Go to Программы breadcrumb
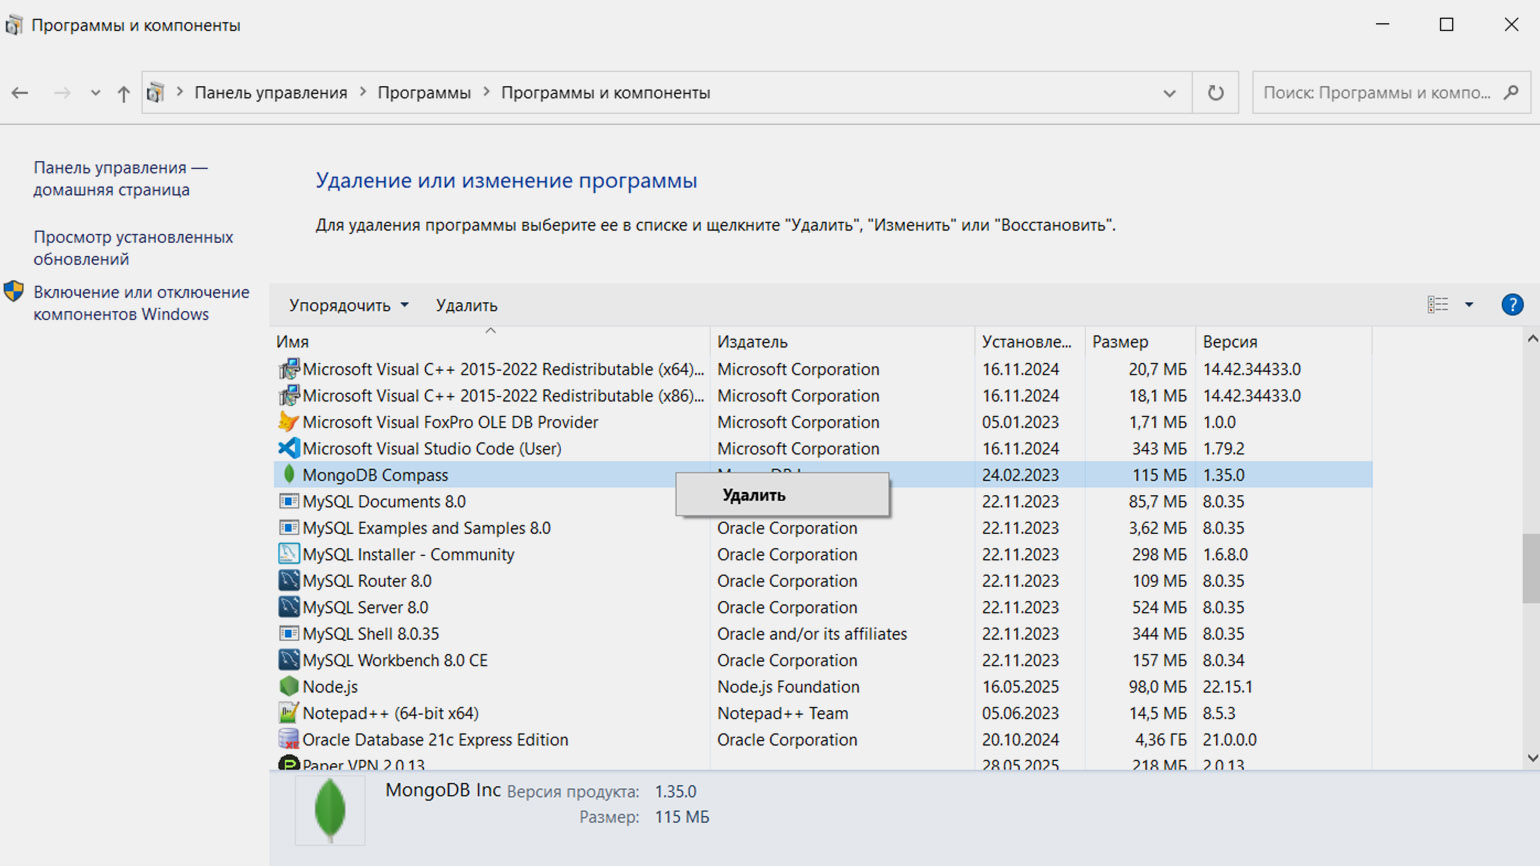The height and width of the screenshot is (866, 1540). pos(424,92)
